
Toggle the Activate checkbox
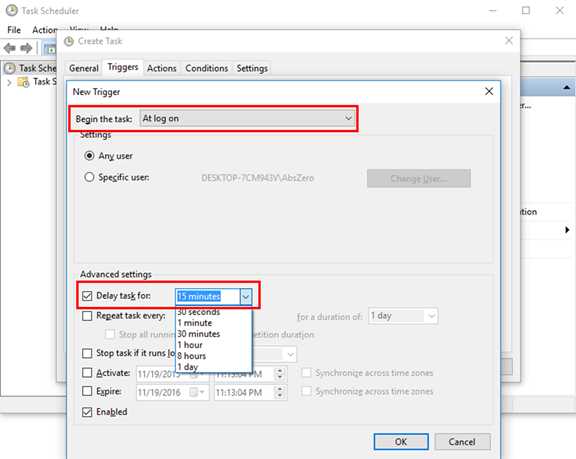[87, 373]
